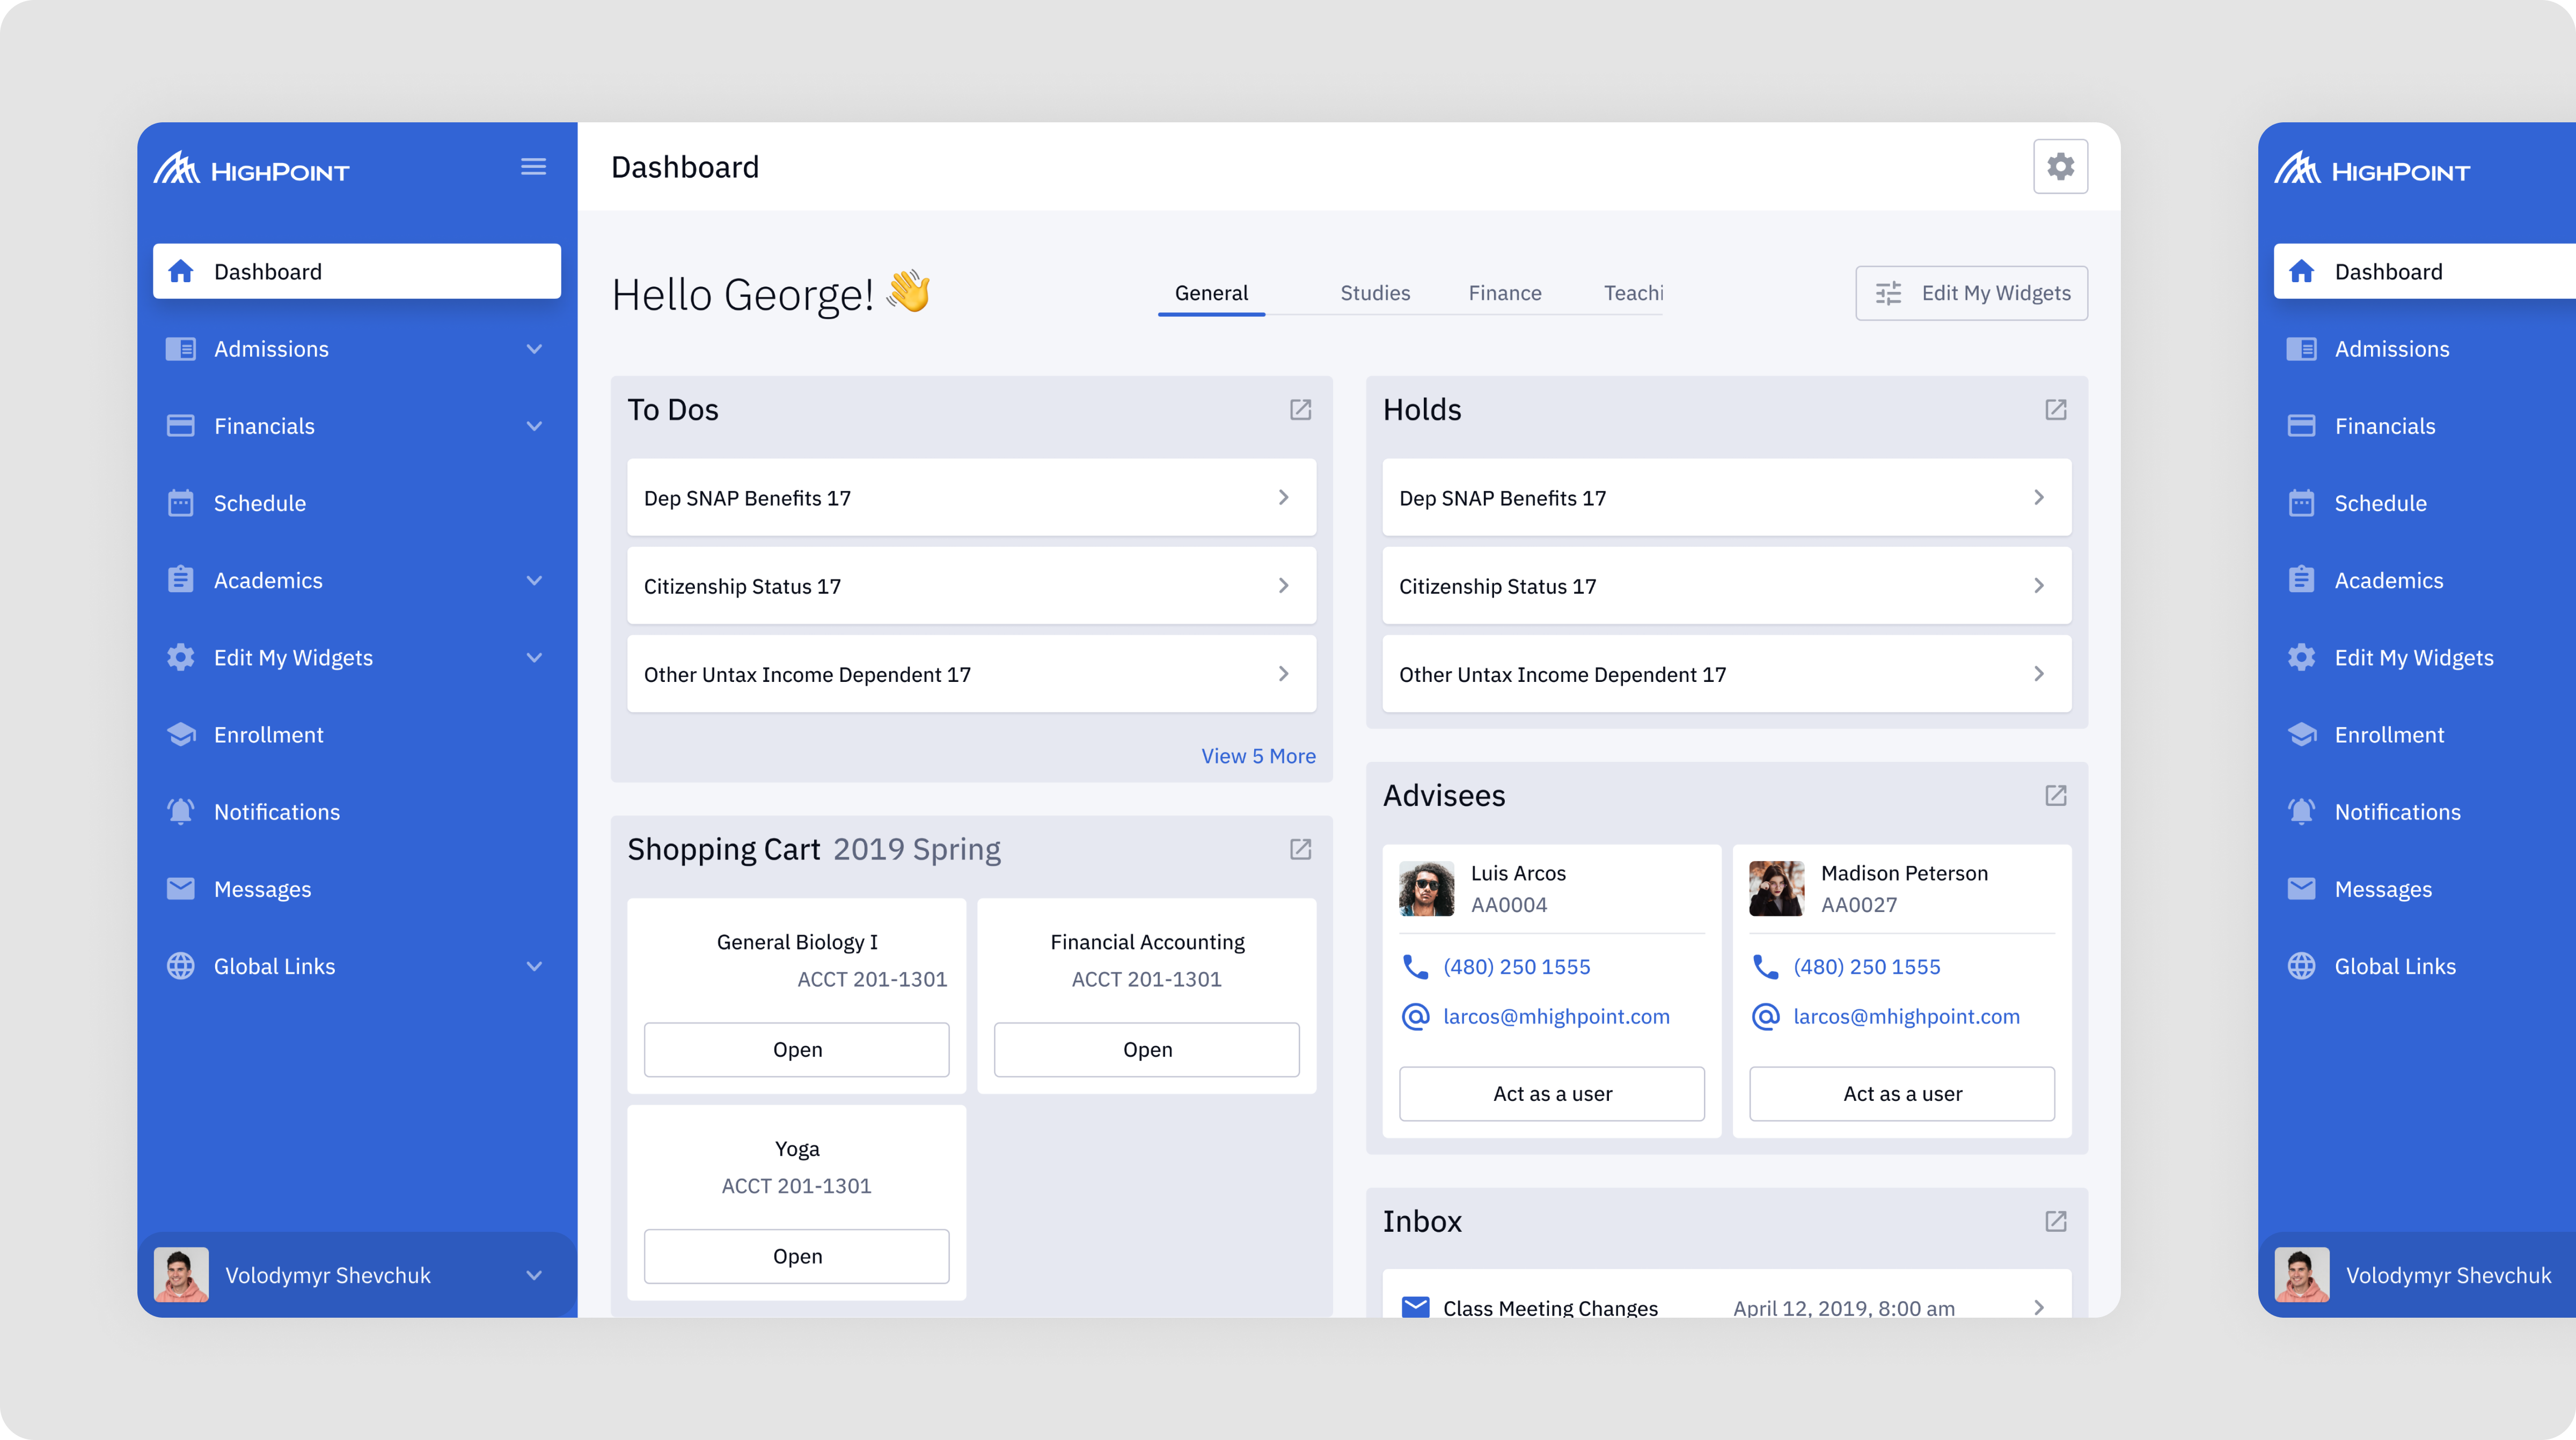The height and width of the screenshot is (1440, 2576).
Task: Open Inbox widget external link icon
Action: coord(2055,1221)
